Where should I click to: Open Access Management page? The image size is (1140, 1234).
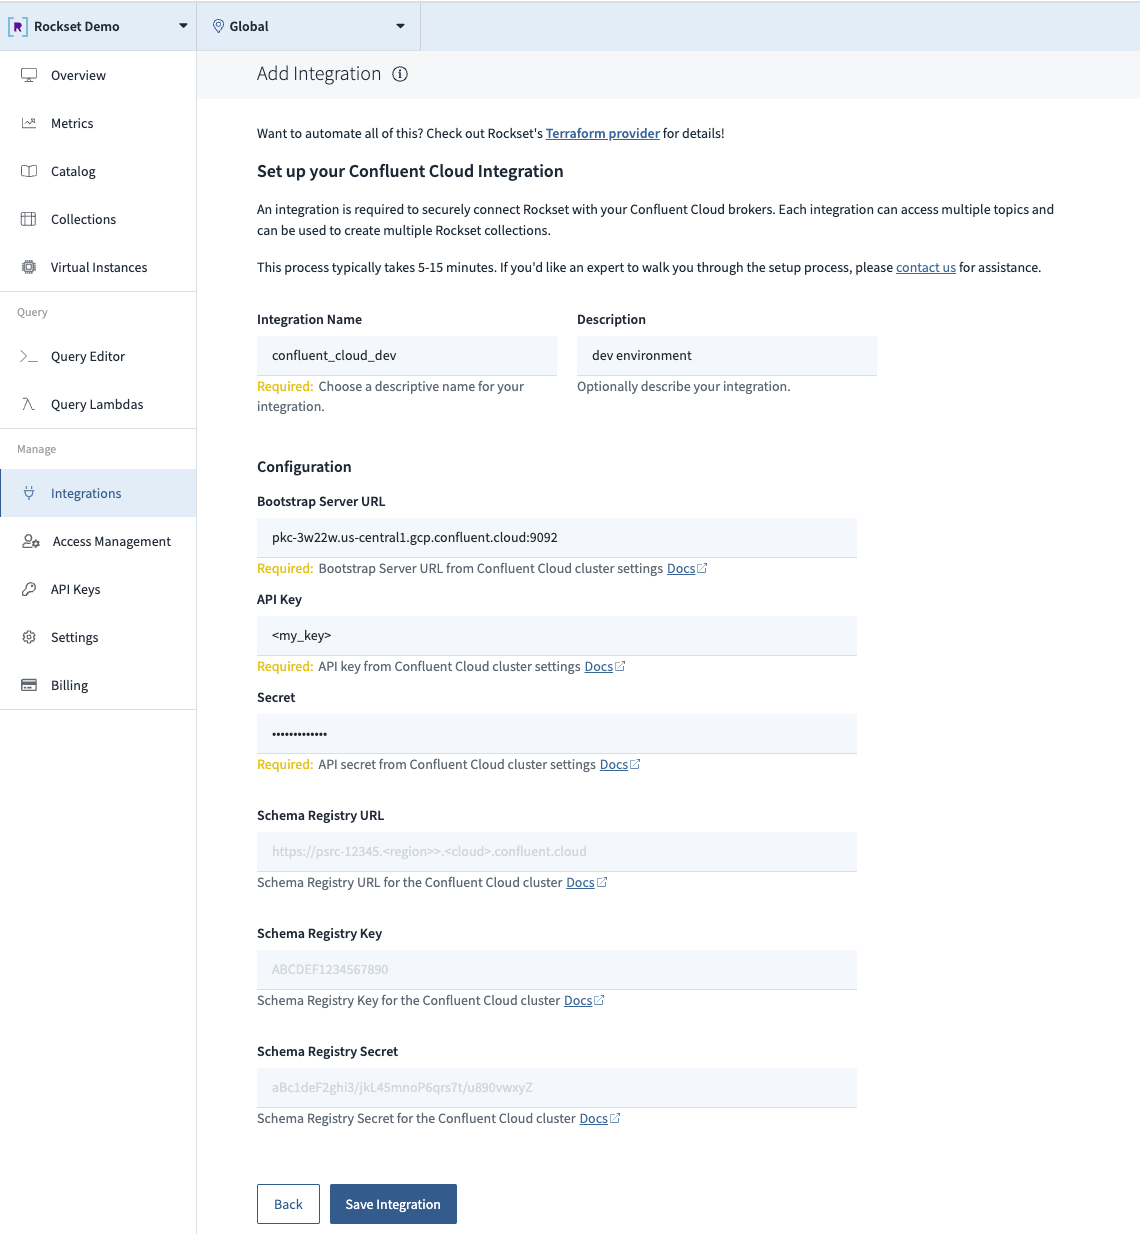[98, 541]
